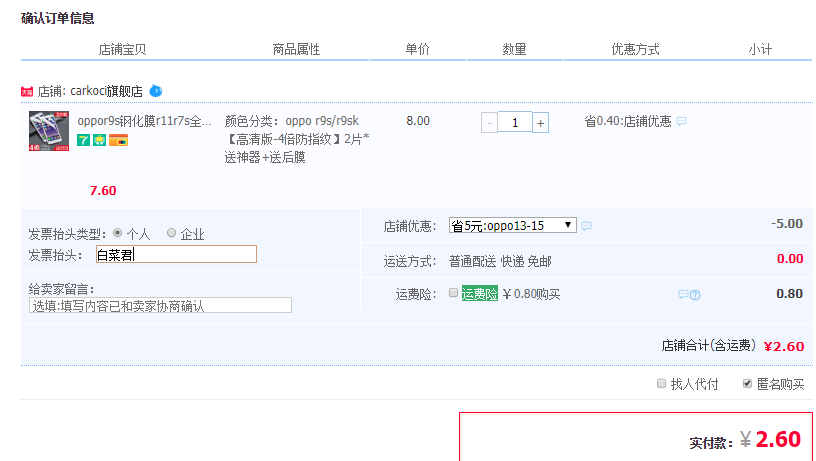816x461 pixels.
Task: Click the 单价 column header
Action: tap(417, 49)
